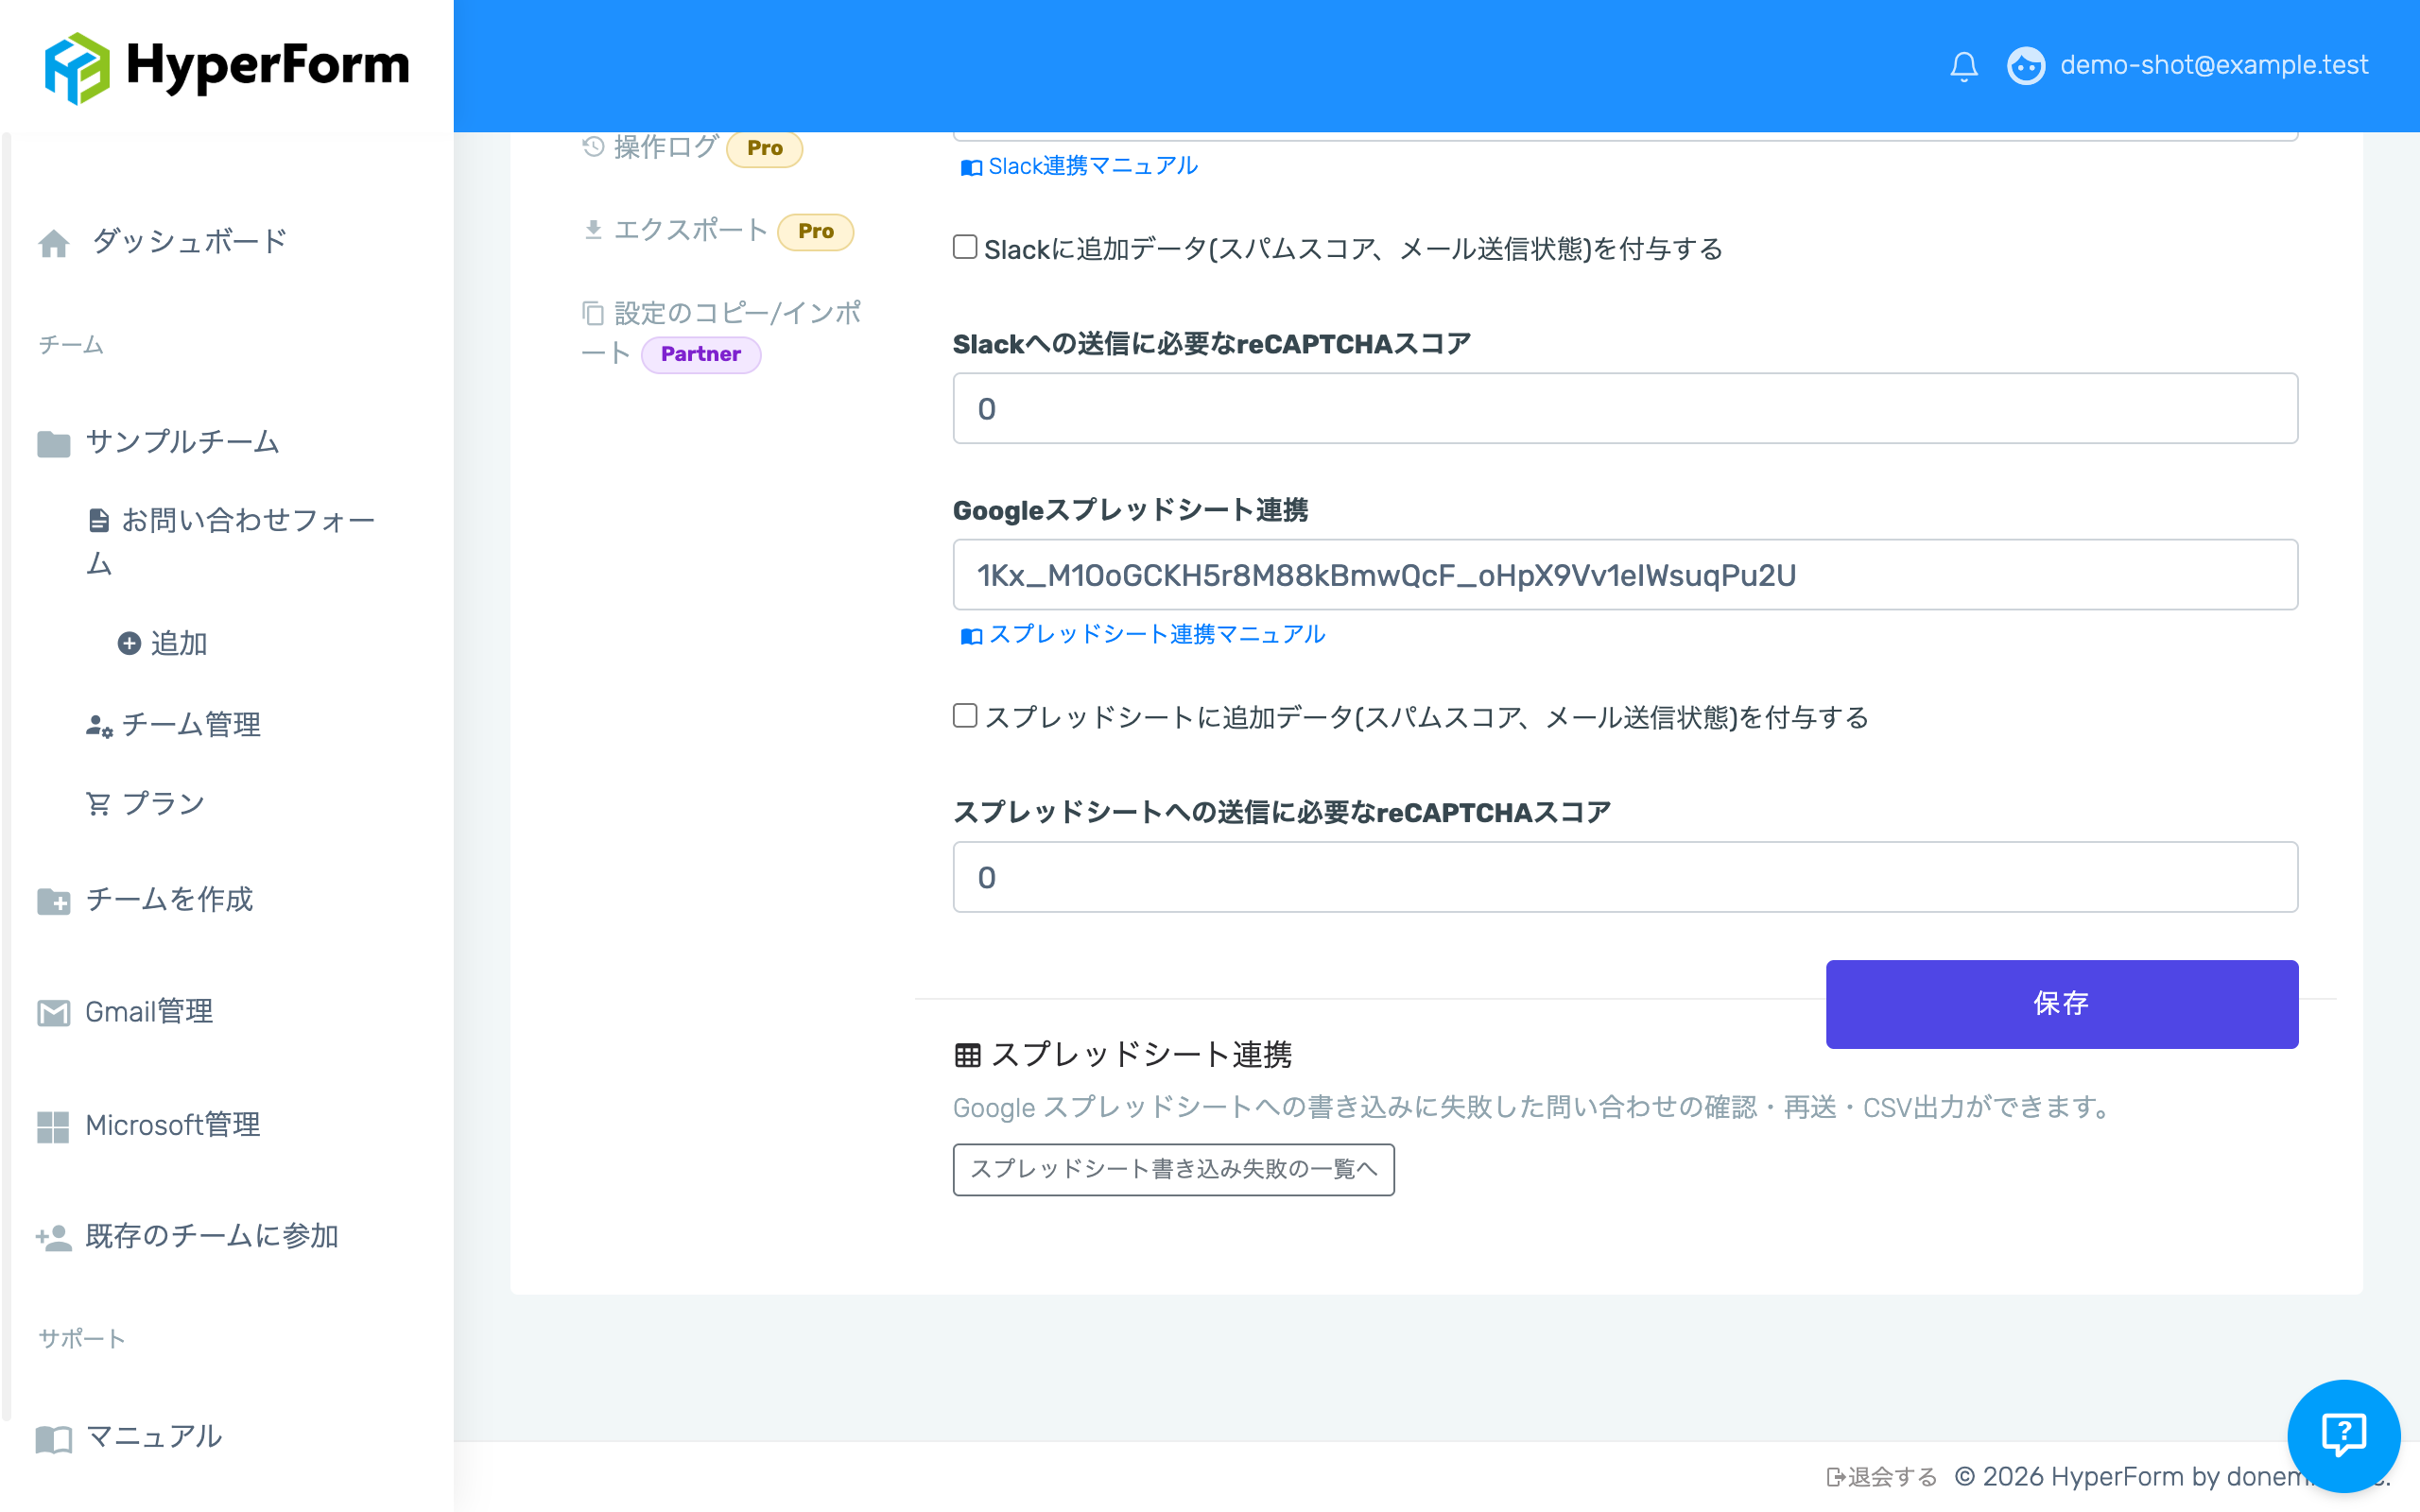
Task: Click the dashboard home icon
Action: coord(54,243)
